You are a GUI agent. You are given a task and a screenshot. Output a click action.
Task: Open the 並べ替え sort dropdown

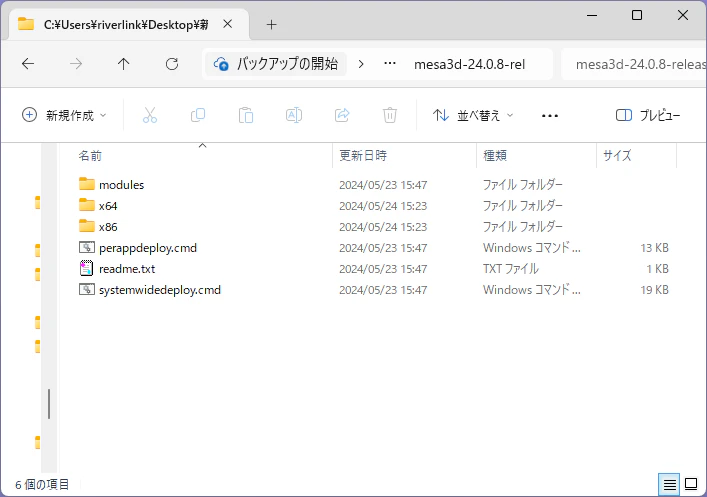473,115
